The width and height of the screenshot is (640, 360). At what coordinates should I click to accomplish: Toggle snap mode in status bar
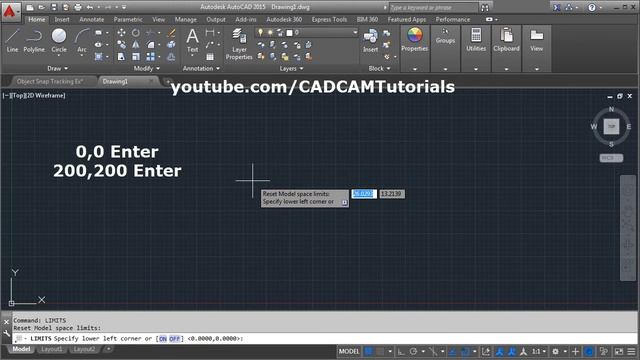[380, 351]
